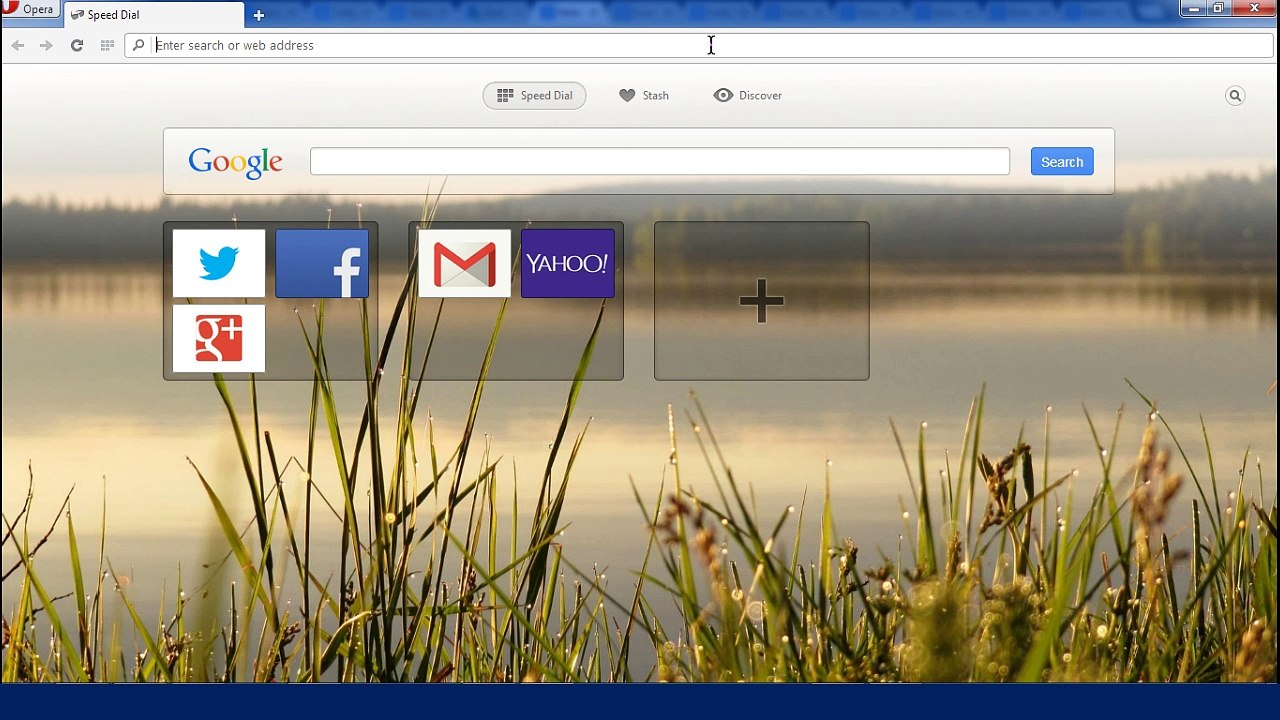Open the Twitter speed dial tile

[x=219, y=263]
